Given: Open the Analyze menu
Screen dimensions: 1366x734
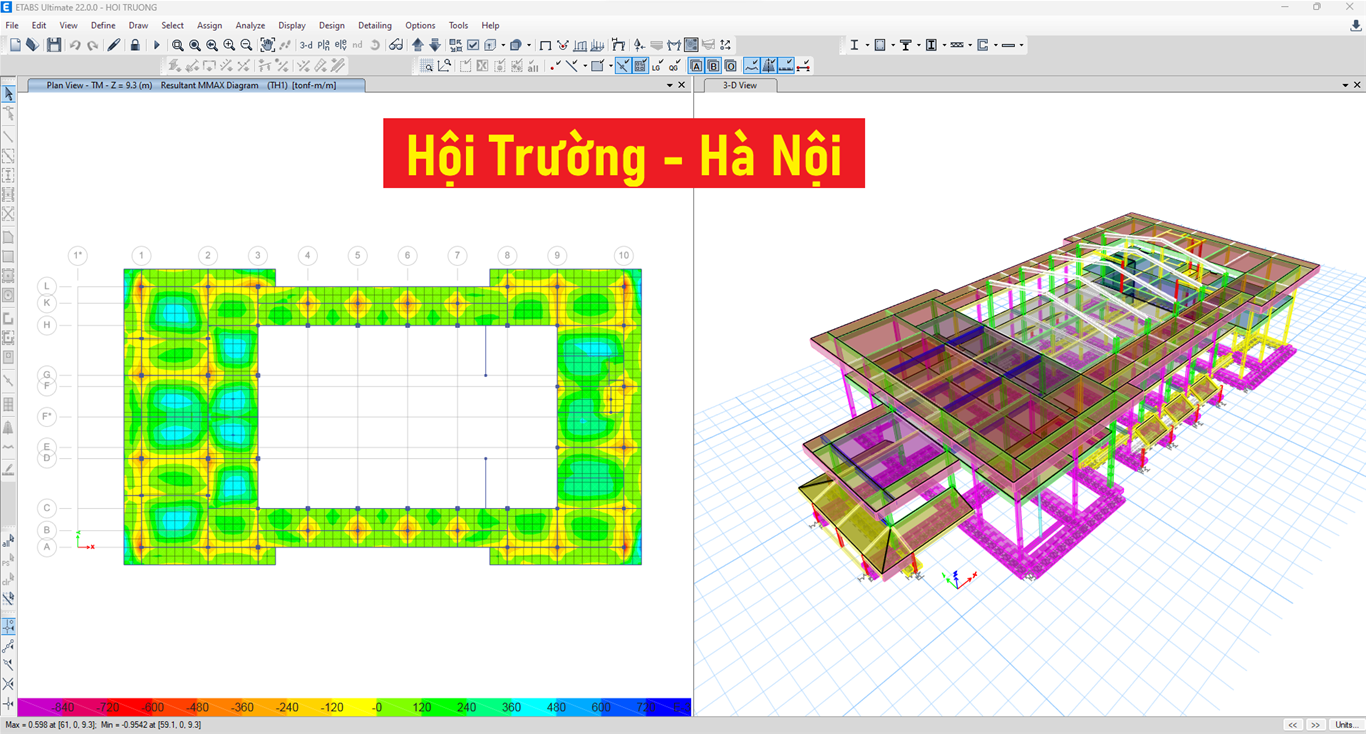Looking at the screenshot, I should pyautogui.click(x=250, y=25).
